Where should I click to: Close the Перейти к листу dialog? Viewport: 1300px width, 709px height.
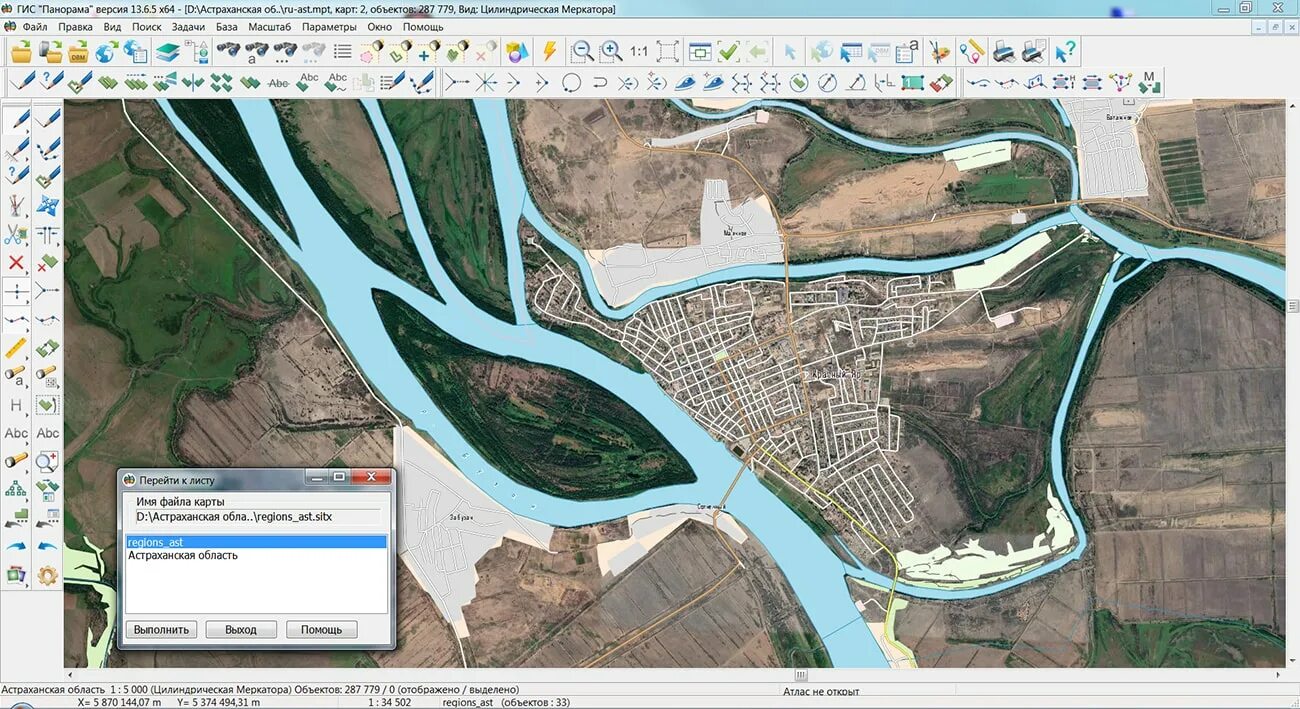(x=372, y=477)
